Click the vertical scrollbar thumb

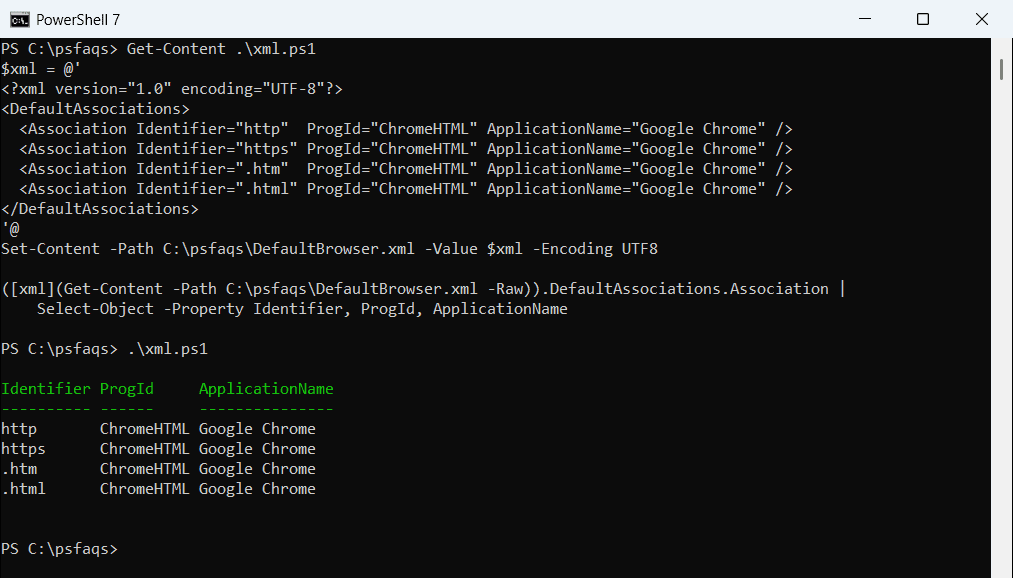(x=1001, y=69)
